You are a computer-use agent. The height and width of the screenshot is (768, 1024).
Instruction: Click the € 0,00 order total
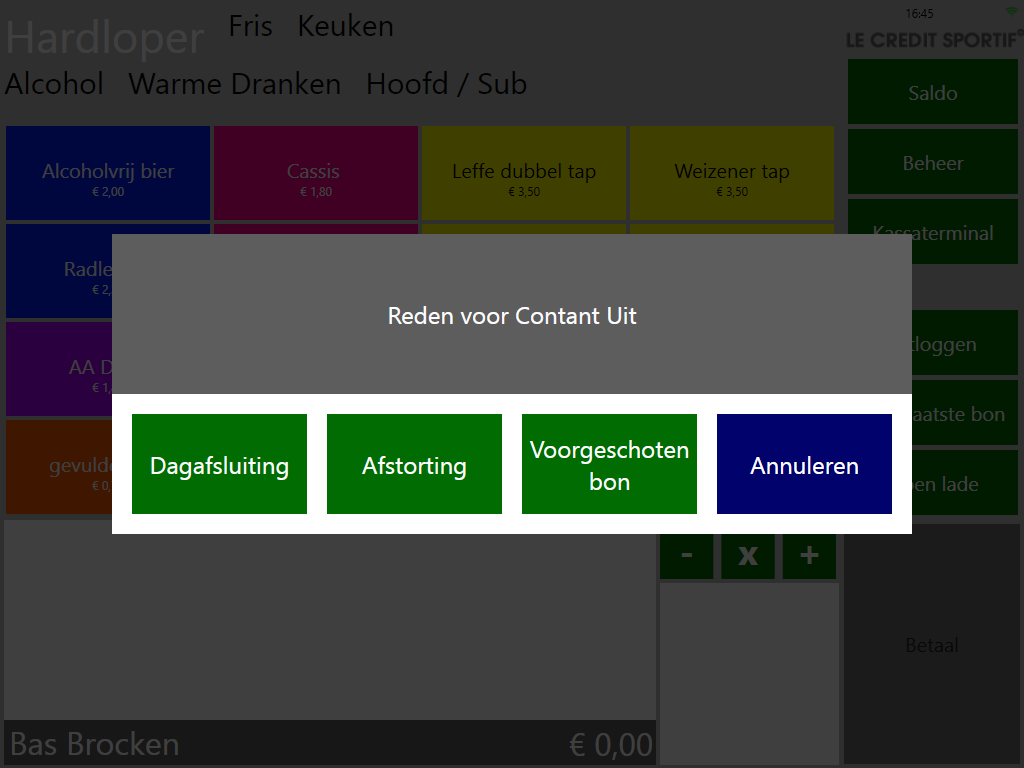point(611,744)
